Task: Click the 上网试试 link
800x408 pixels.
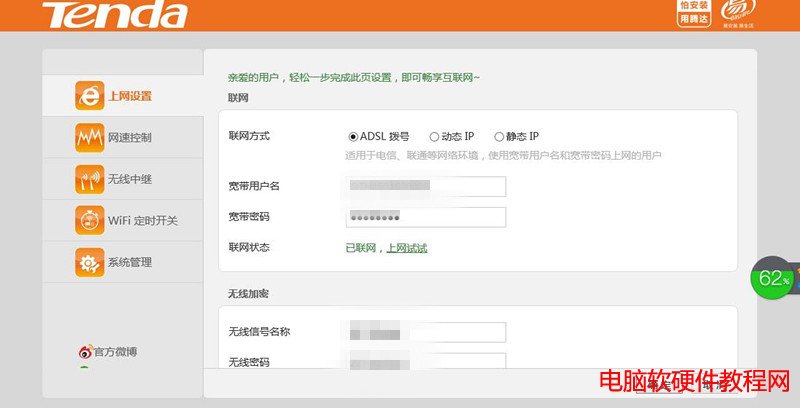Action: point(407,248)
